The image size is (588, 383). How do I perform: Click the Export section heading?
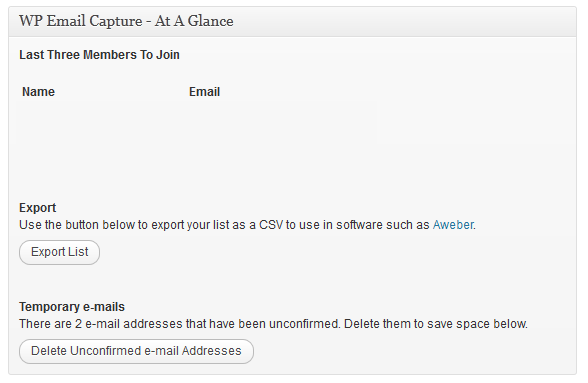[38, 208]
